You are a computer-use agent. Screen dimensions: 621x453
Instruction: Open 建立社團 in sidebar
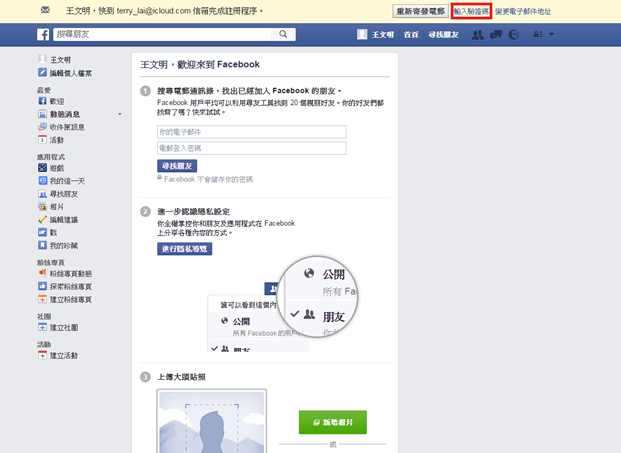(x=58, y=327)
